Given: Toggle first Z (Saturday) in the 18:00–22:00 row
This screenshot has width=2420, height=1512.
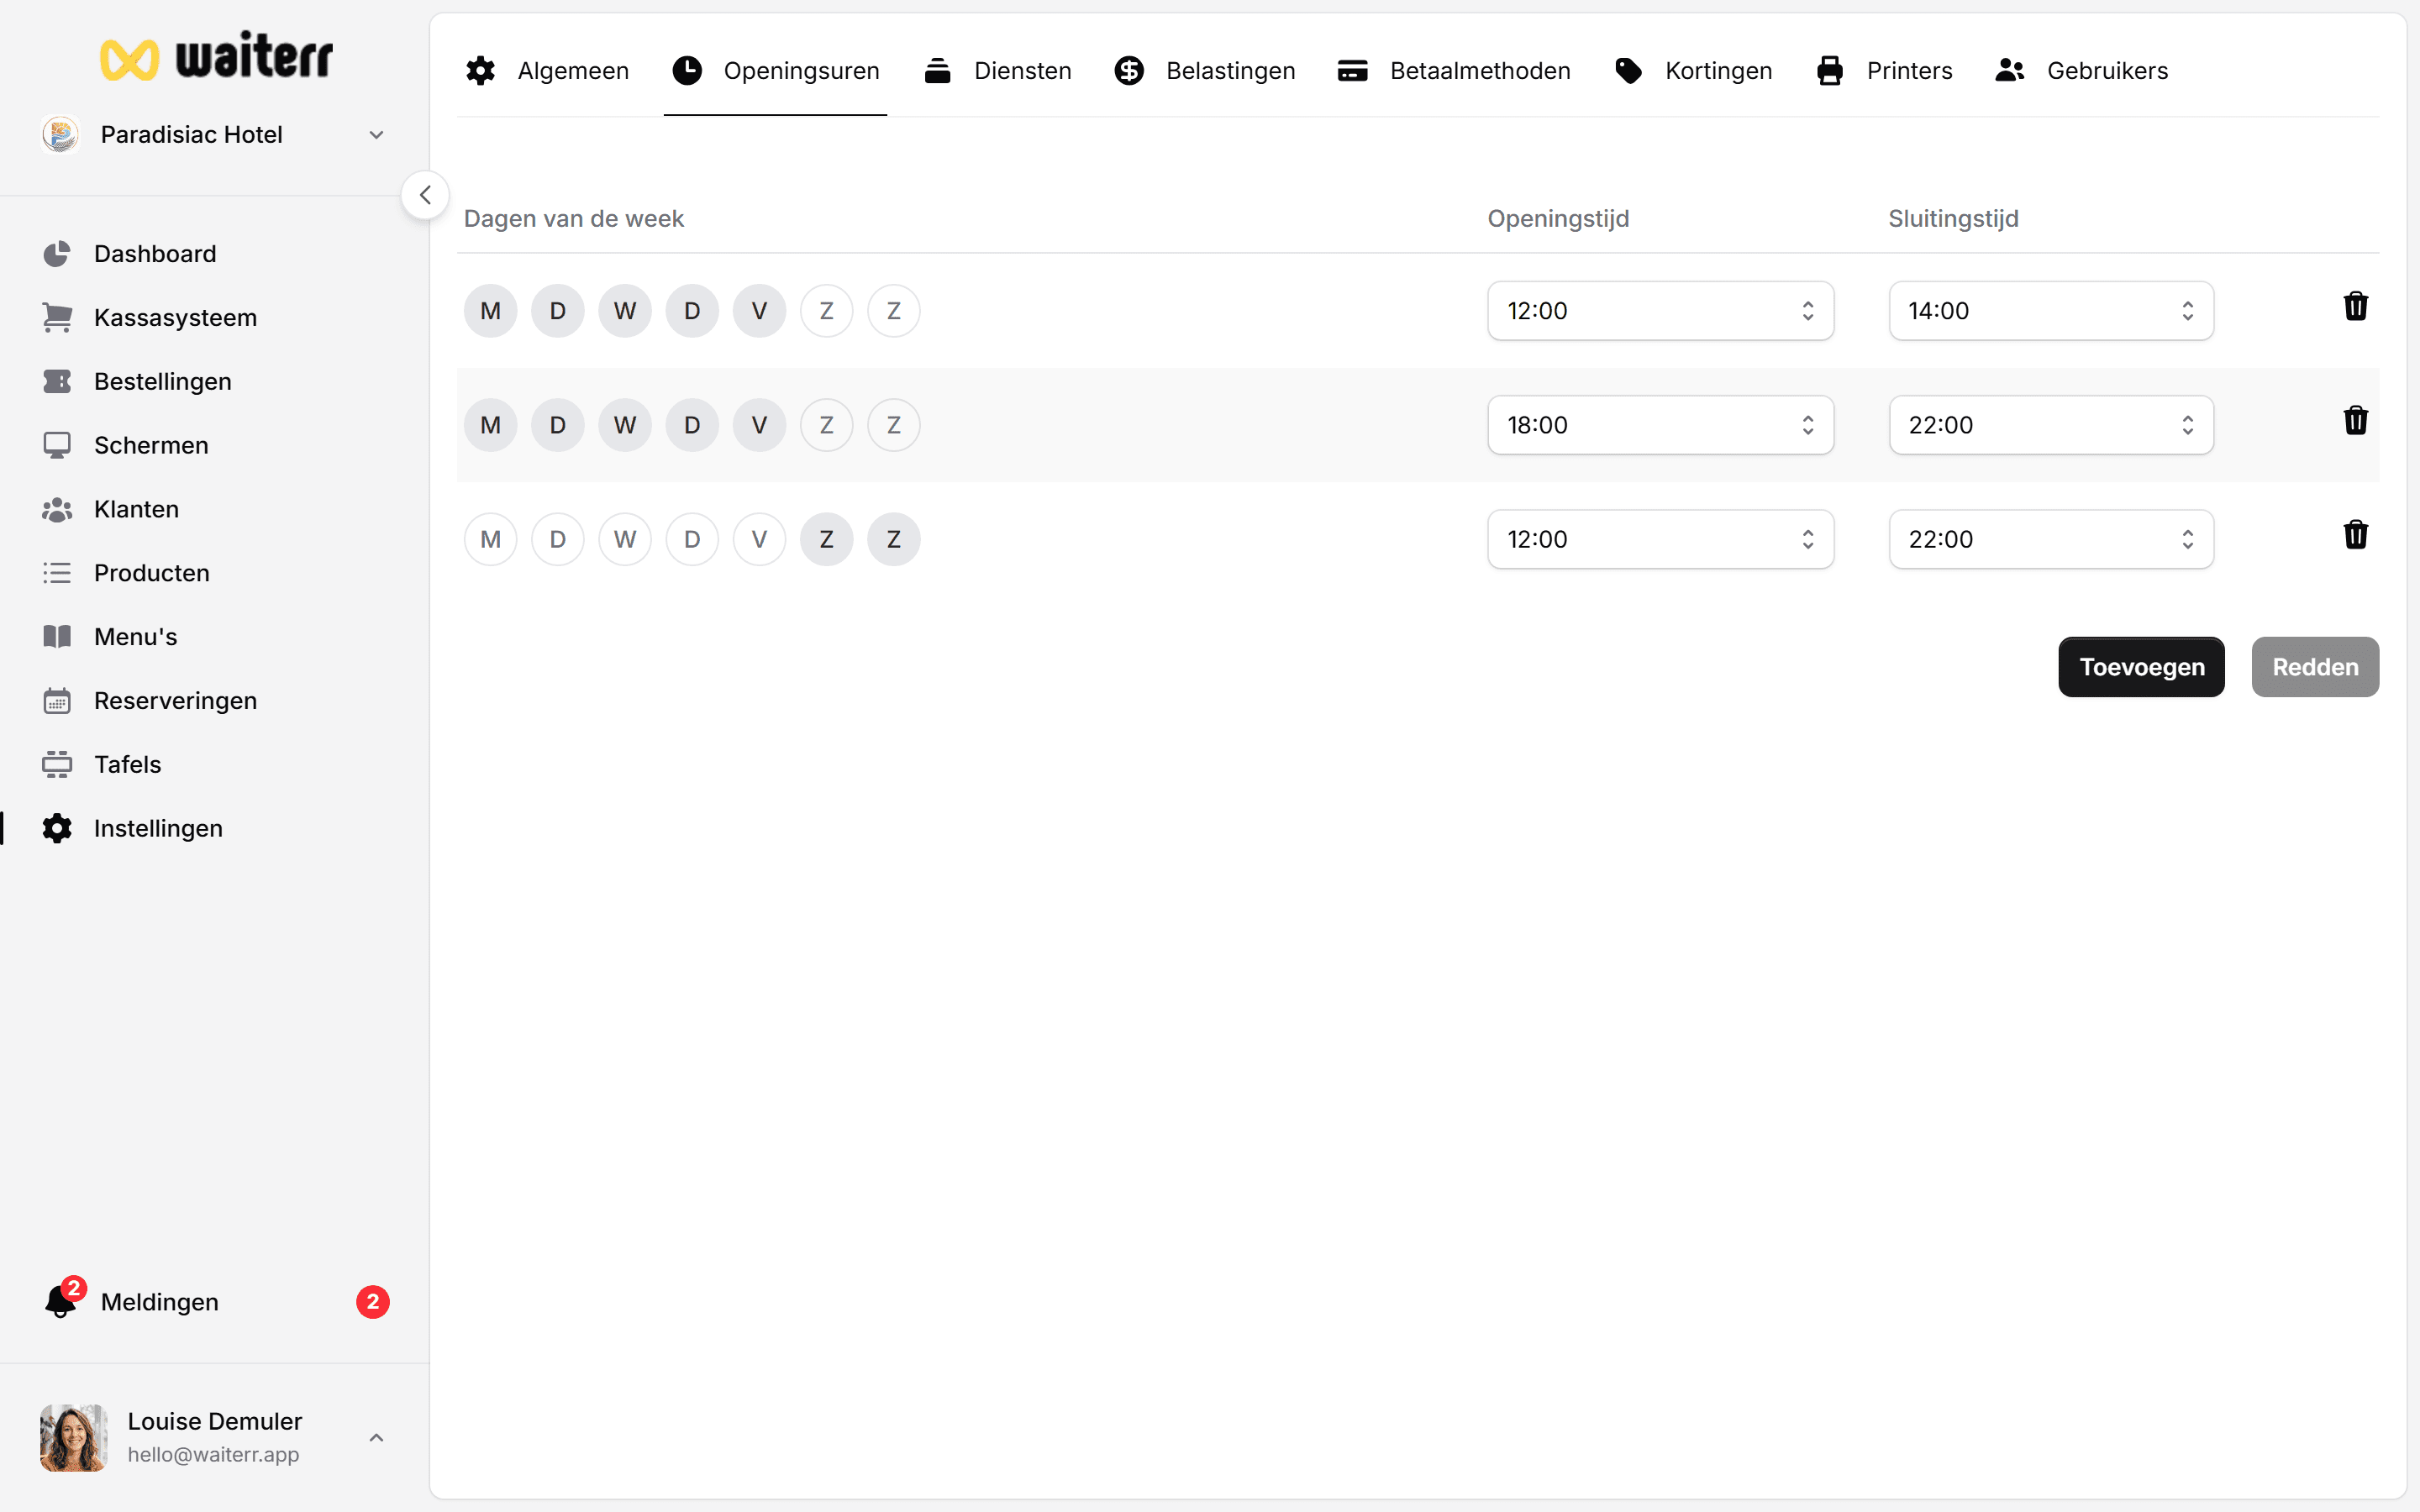Looking at the screenshot, I should pyautogui.click(x=827, y=425).
